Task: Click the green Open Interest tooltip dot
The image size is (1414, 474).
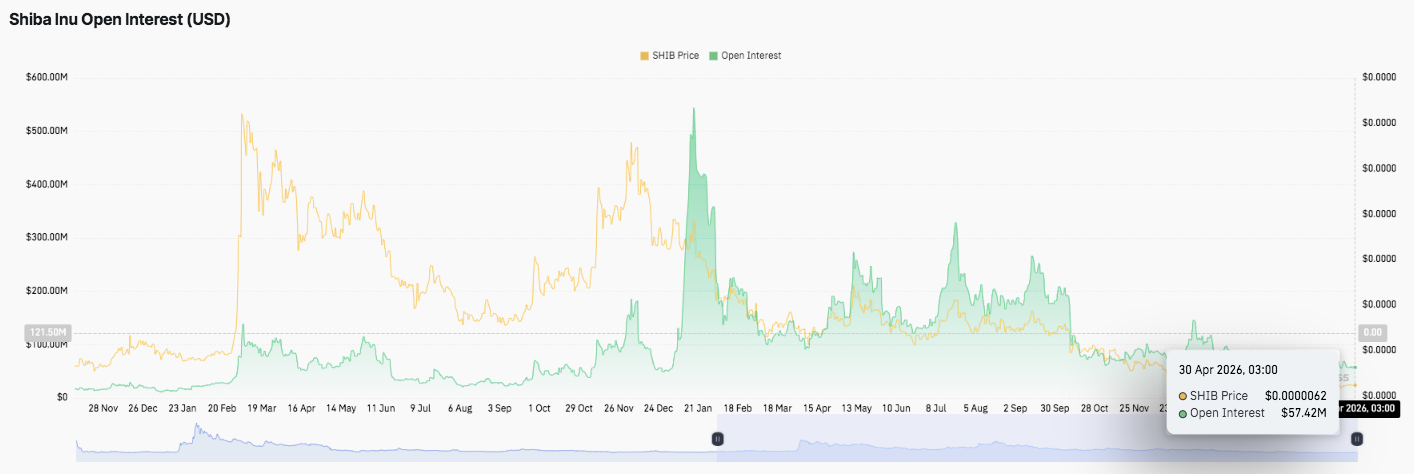Action: coord(1183,413)
